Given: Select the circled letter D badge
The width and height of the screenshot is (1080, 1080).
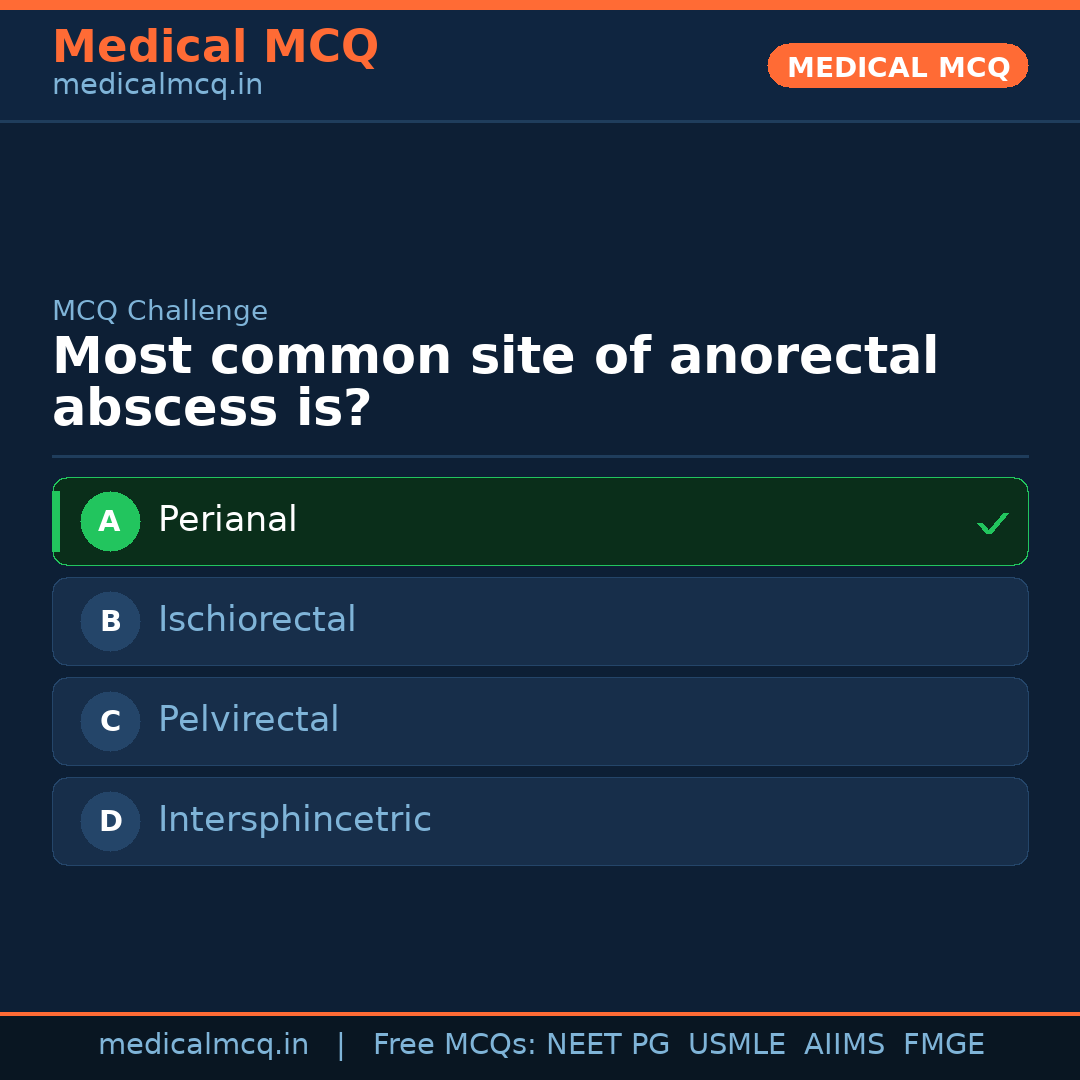Looking at the screenshot, I should (110, 821).
